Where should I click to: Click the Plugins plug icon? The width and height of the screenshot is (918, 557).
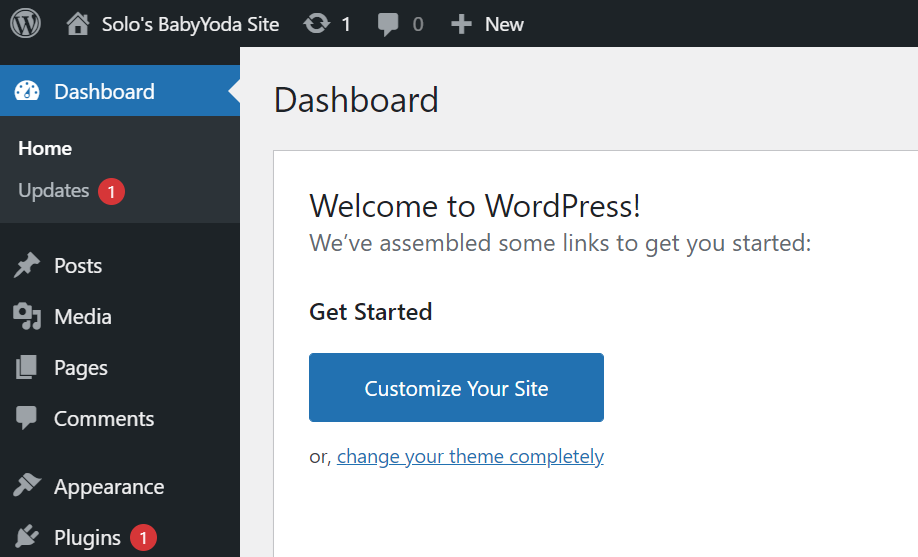point(27,537)
